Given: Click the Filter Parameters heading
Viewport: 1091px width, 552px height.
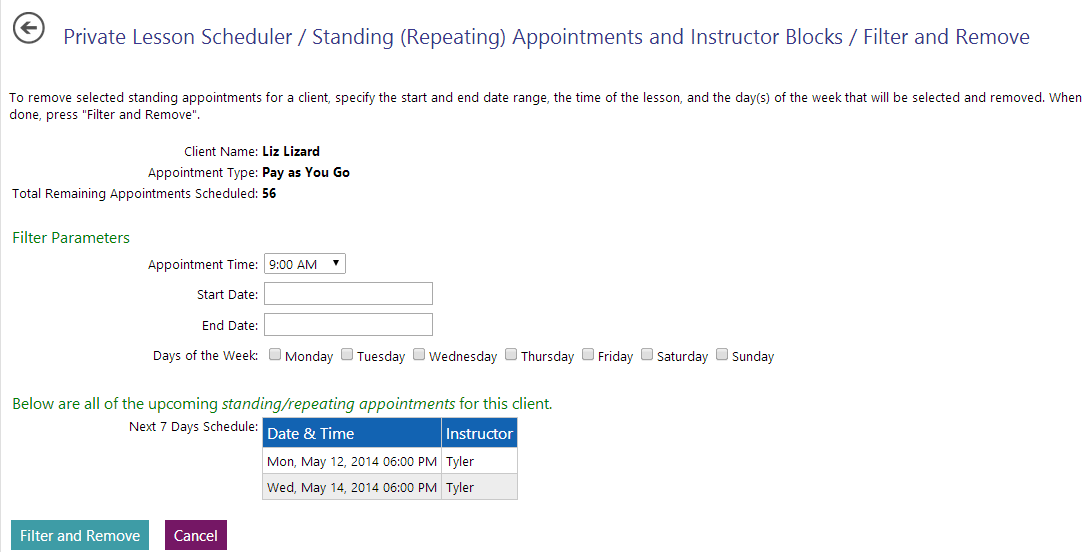Looking at the screenshot, I should click(x=71, y=237).
